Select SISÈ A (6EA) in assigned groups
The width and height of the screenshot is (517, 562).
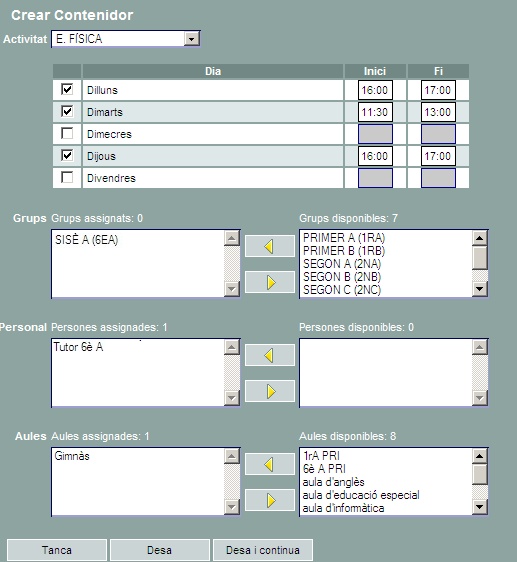pyautogui.click(x=86, y=240)
